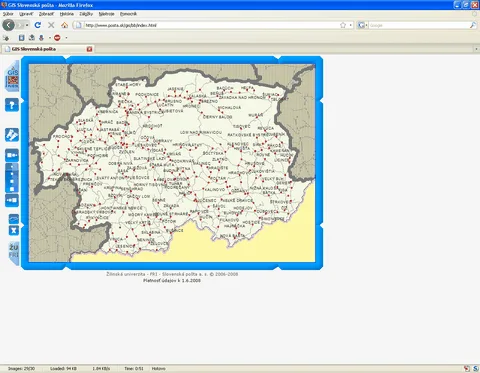Screen dimensions: 480x373
Task: Click the throbber icon at menu bar end
Action: click(x=474, y=14)
